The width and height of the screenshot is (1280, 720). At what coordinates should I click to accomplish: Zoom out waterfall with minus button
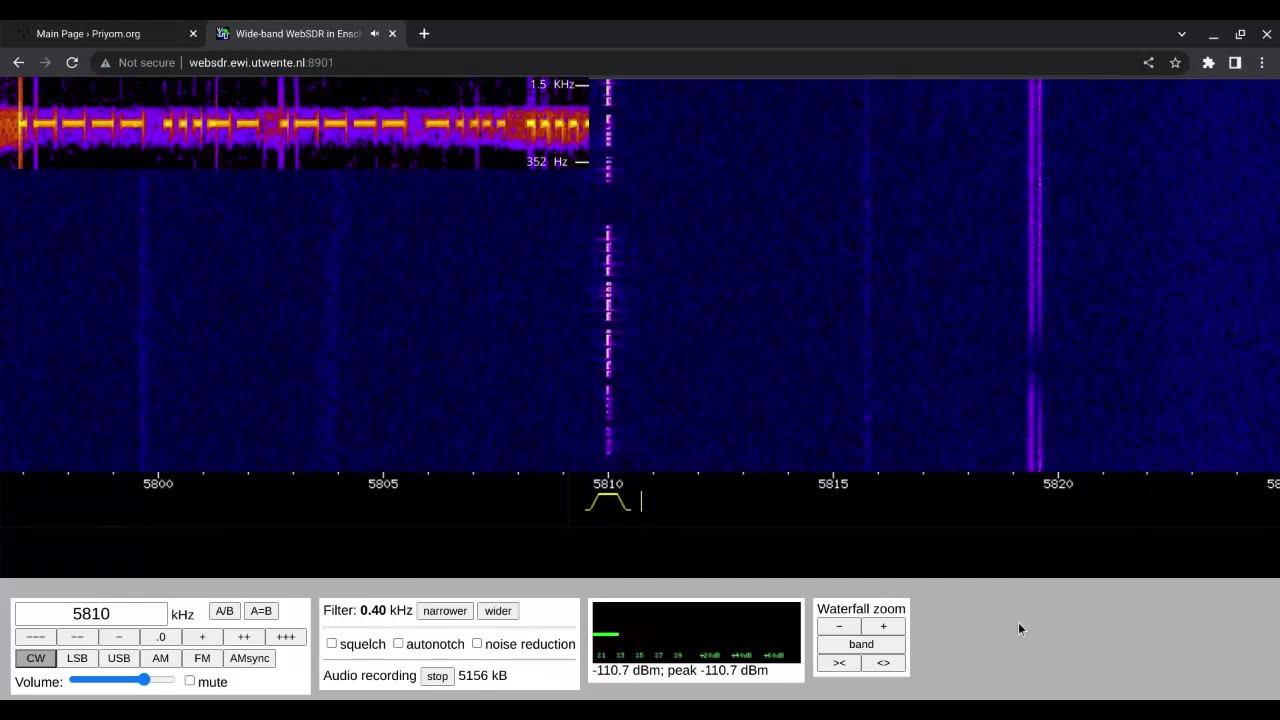(839, 626)
